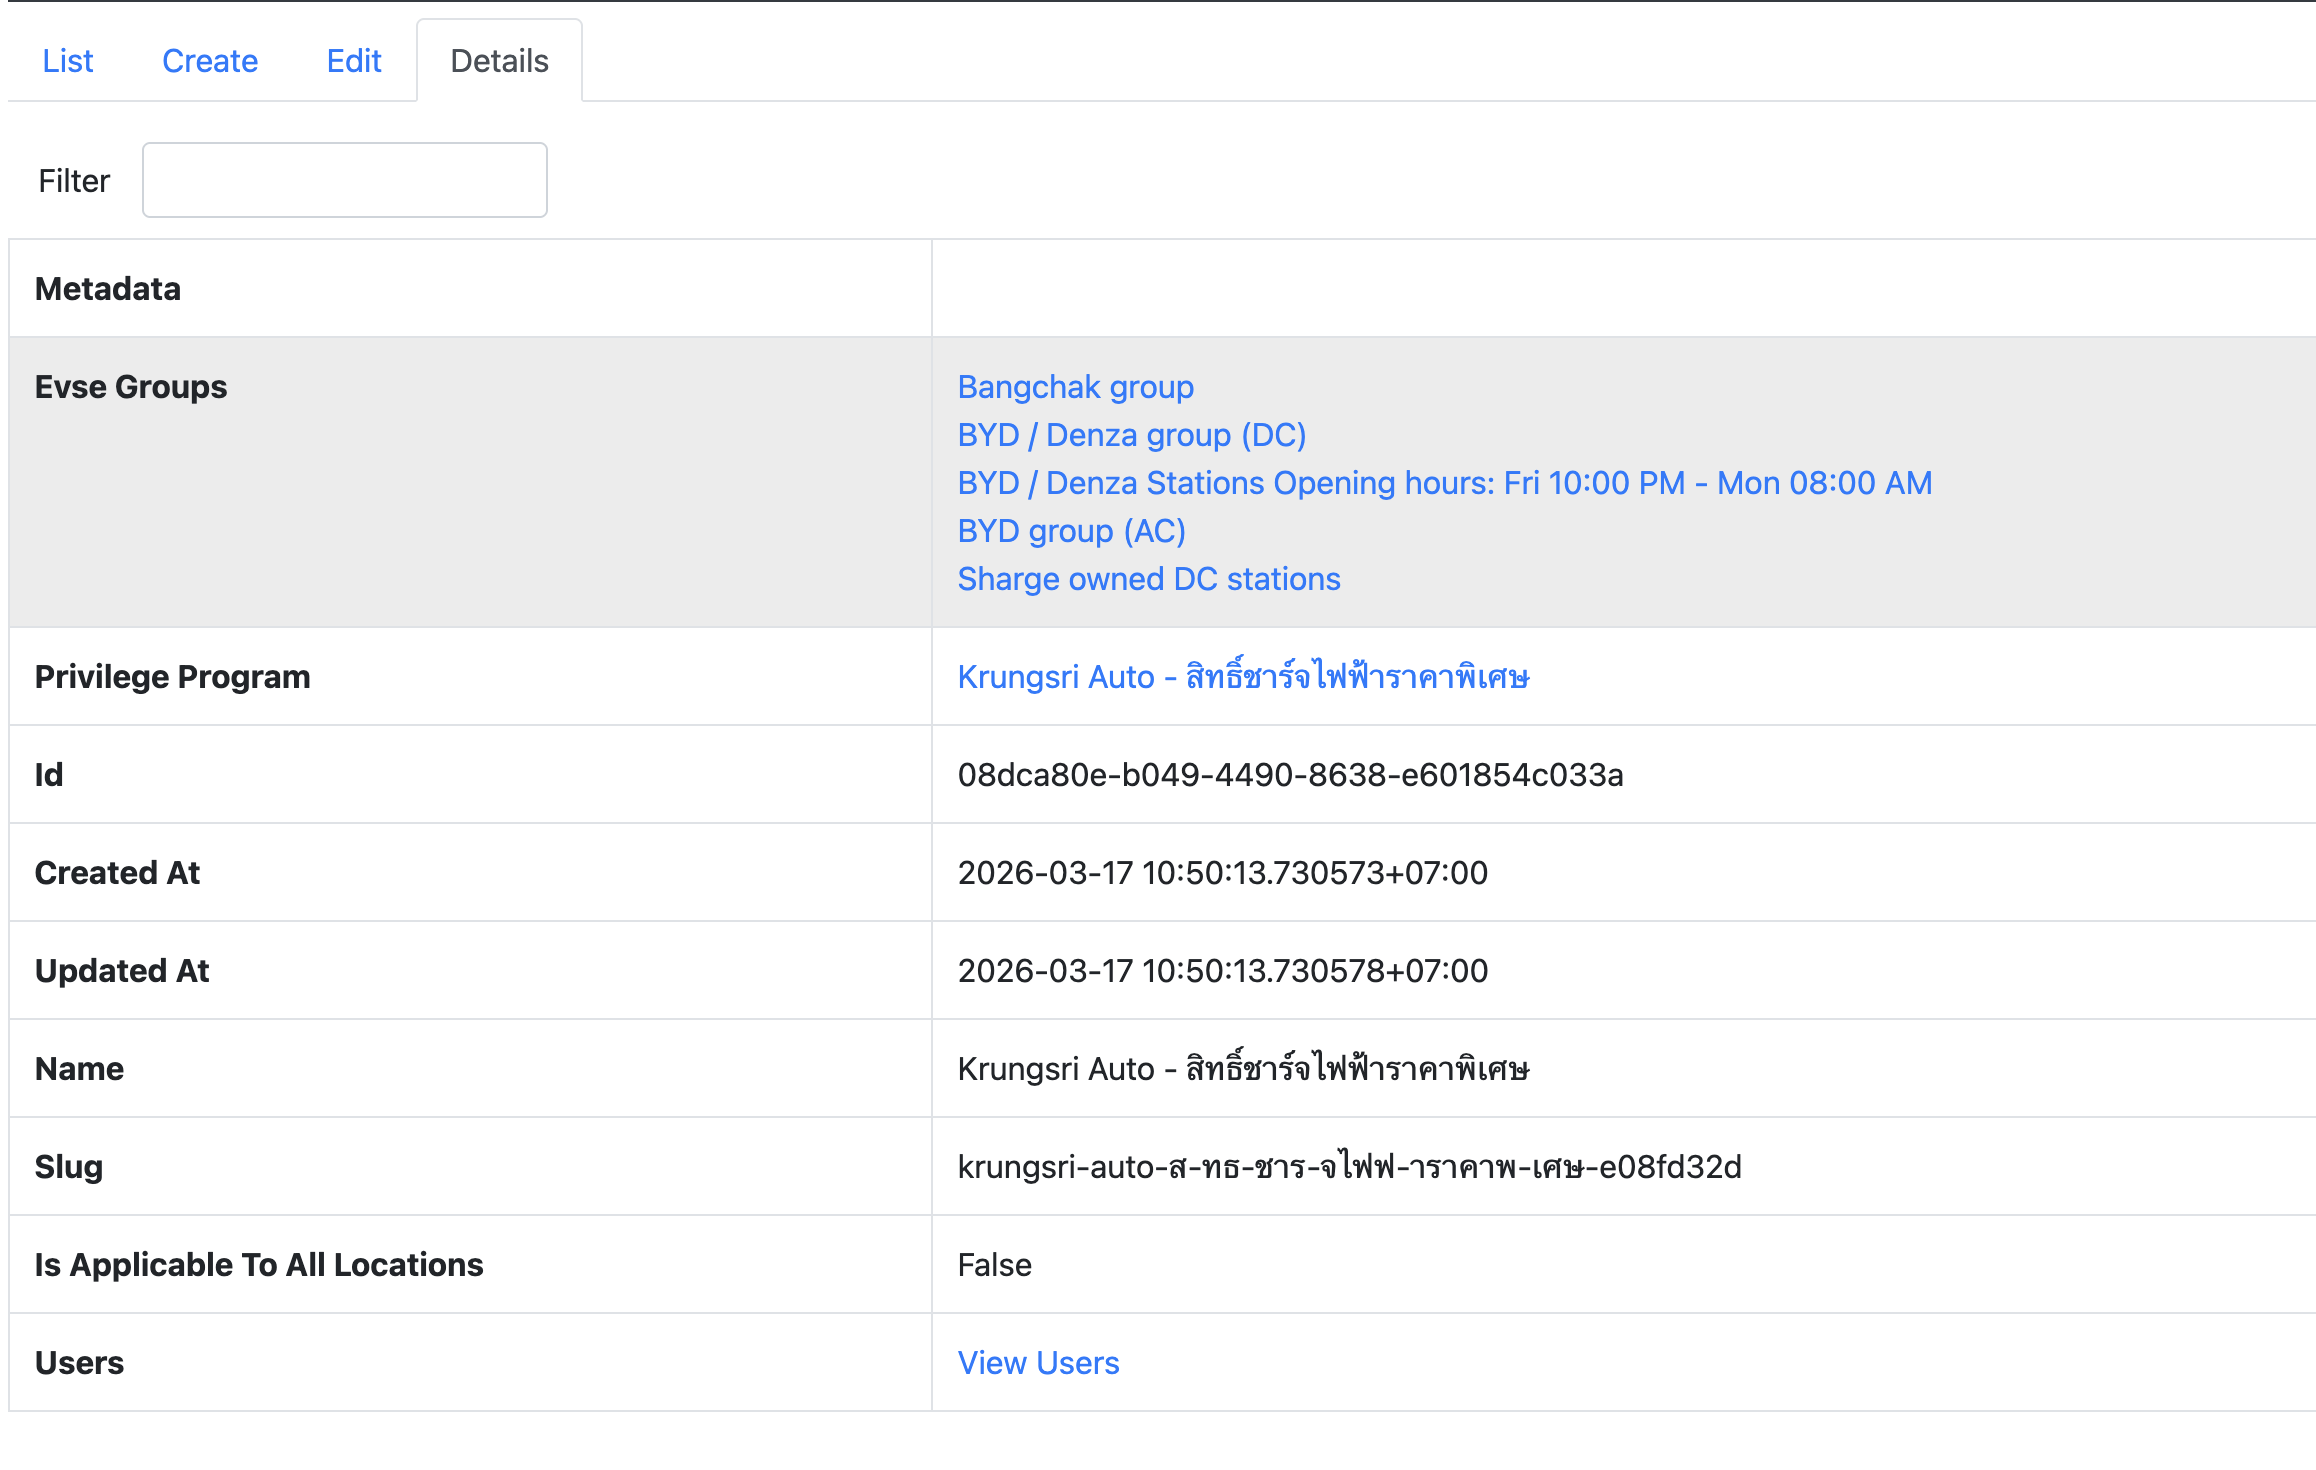Open the List tab
2316x1470 pixels.
[67, 61]
